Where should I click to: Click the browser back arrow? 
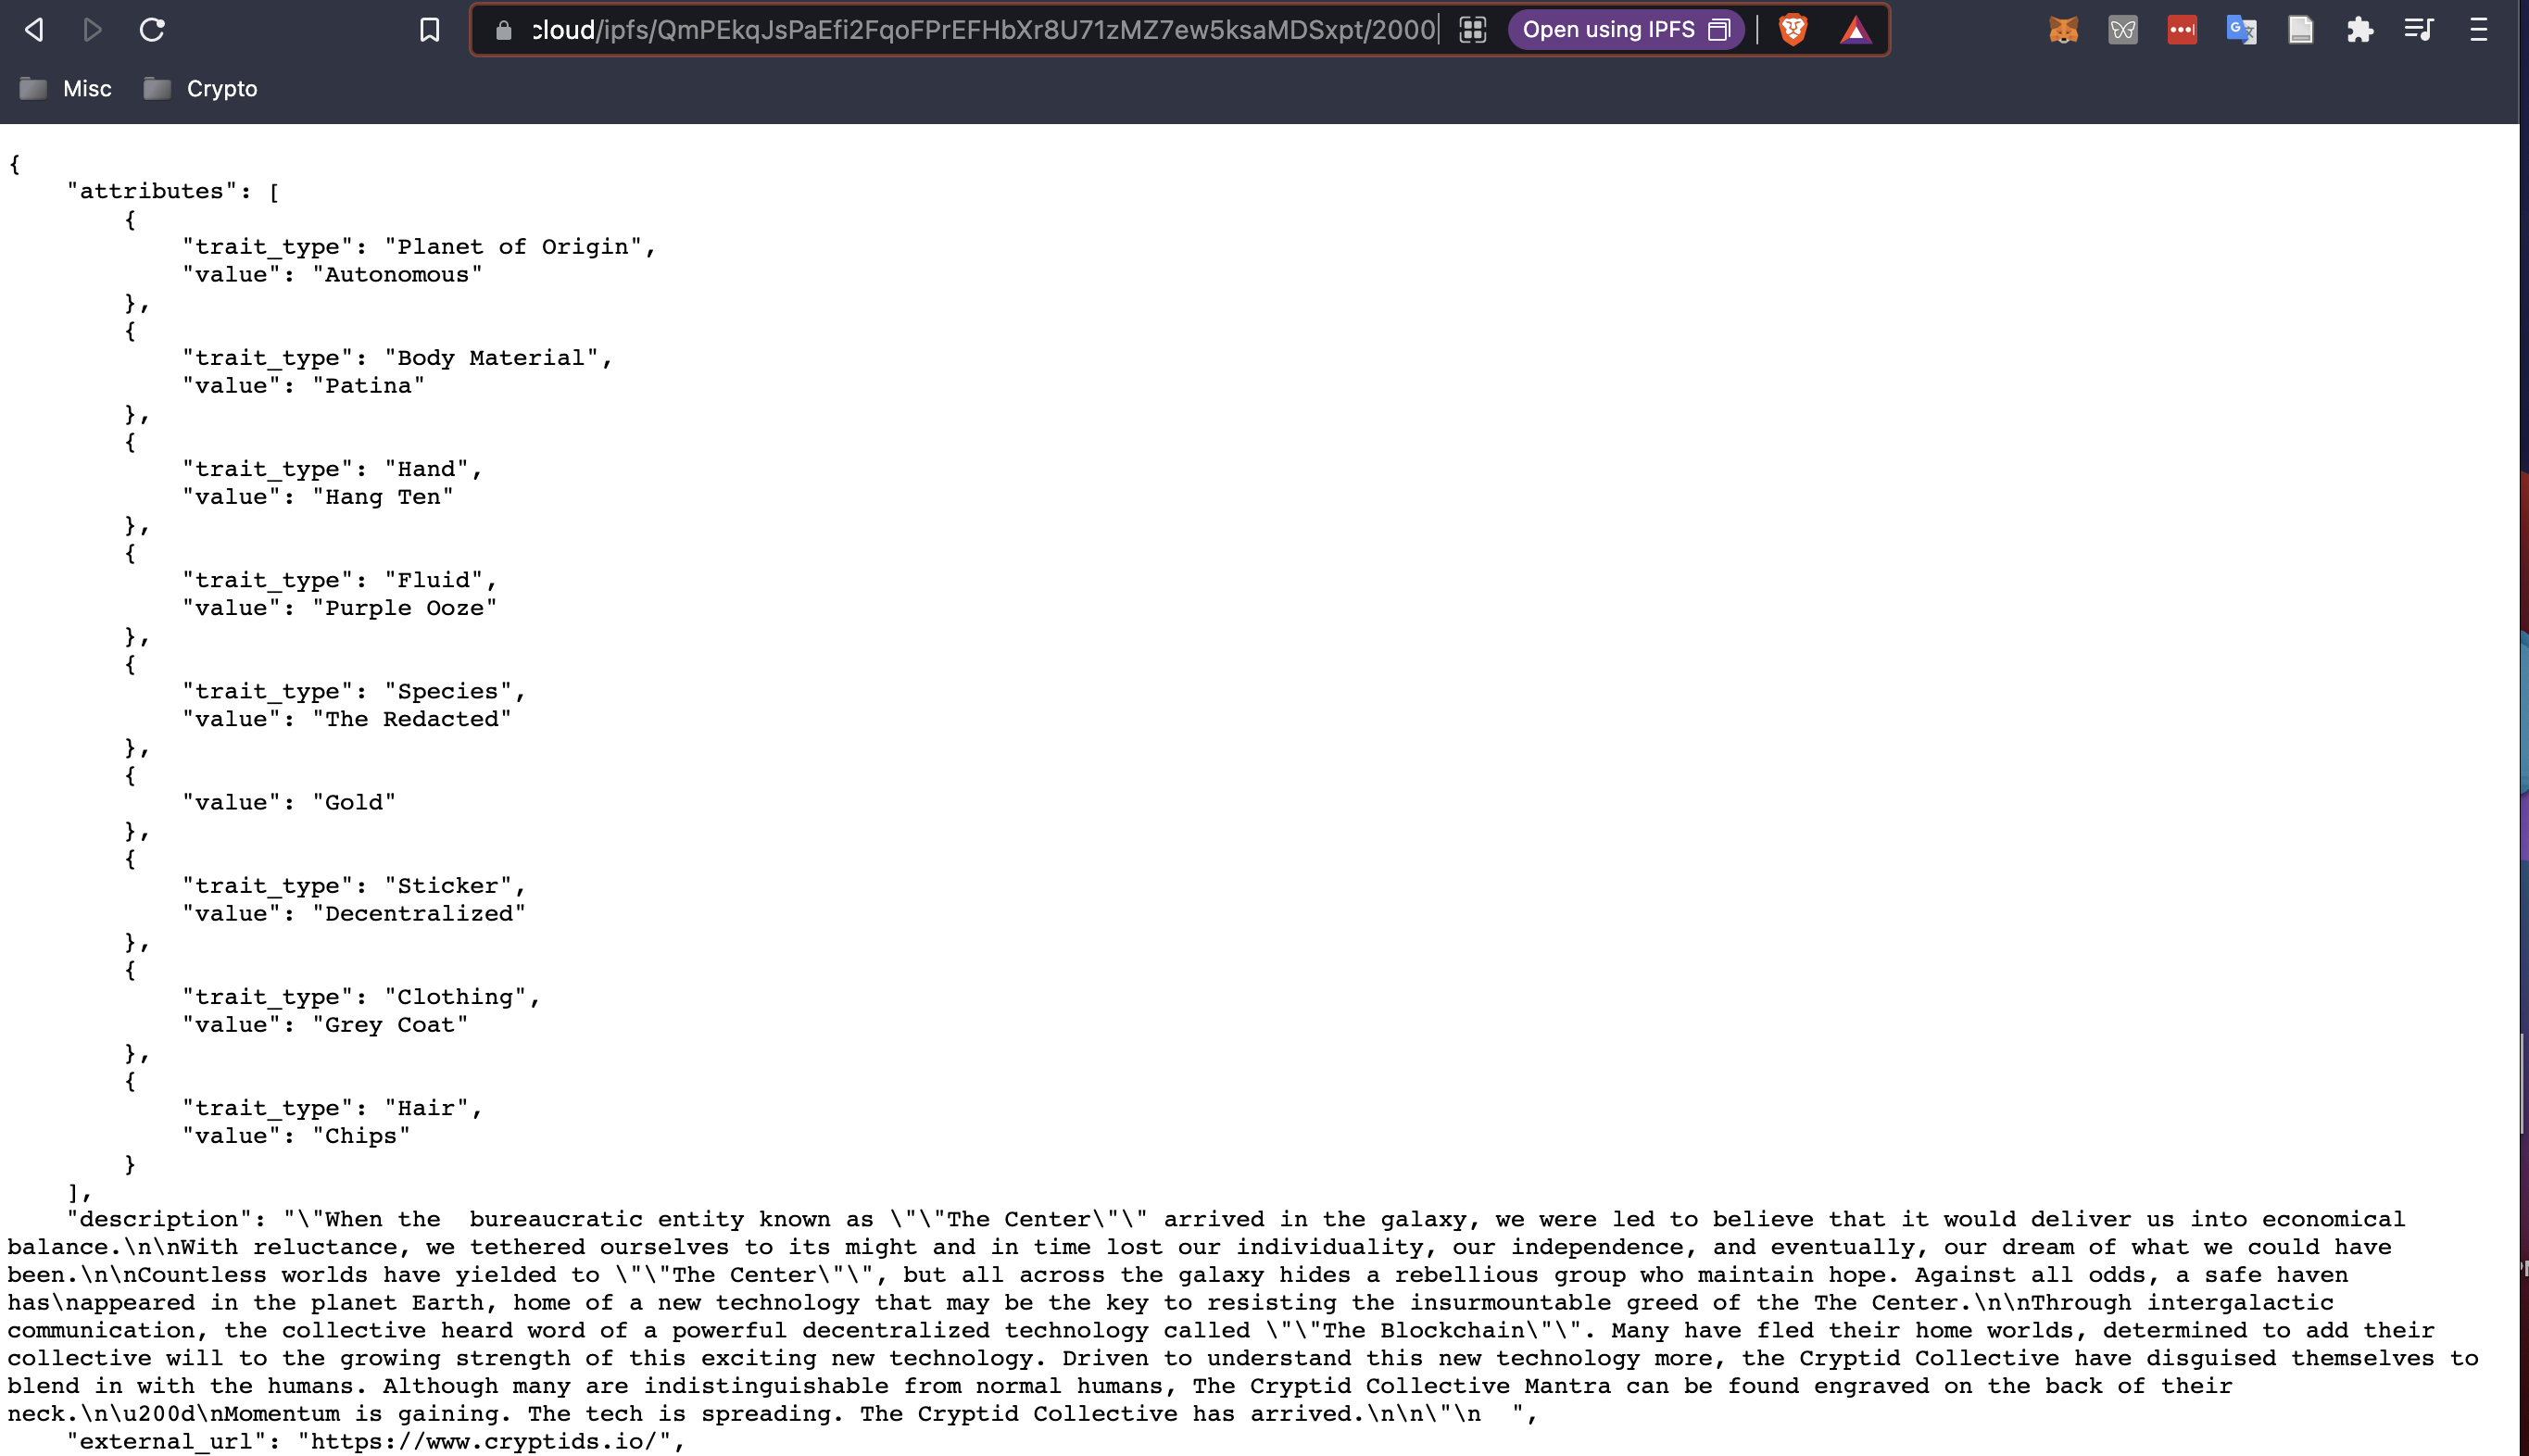[34, 30]
